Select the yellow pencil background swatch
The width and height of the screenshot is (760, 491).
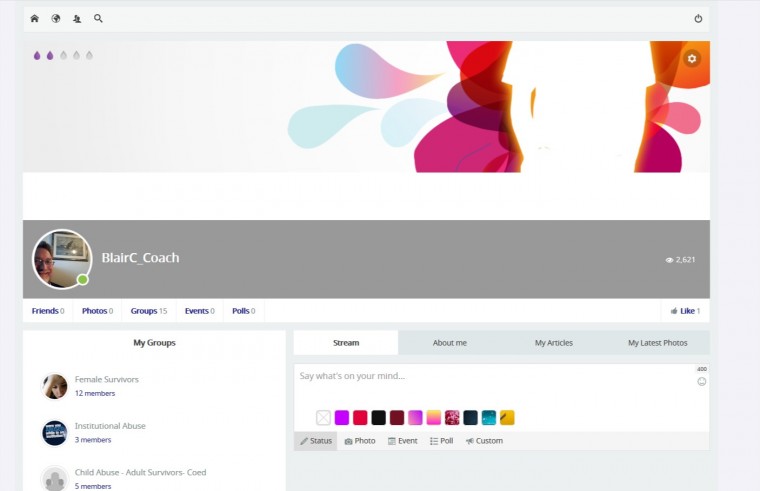tap(507, 417)
